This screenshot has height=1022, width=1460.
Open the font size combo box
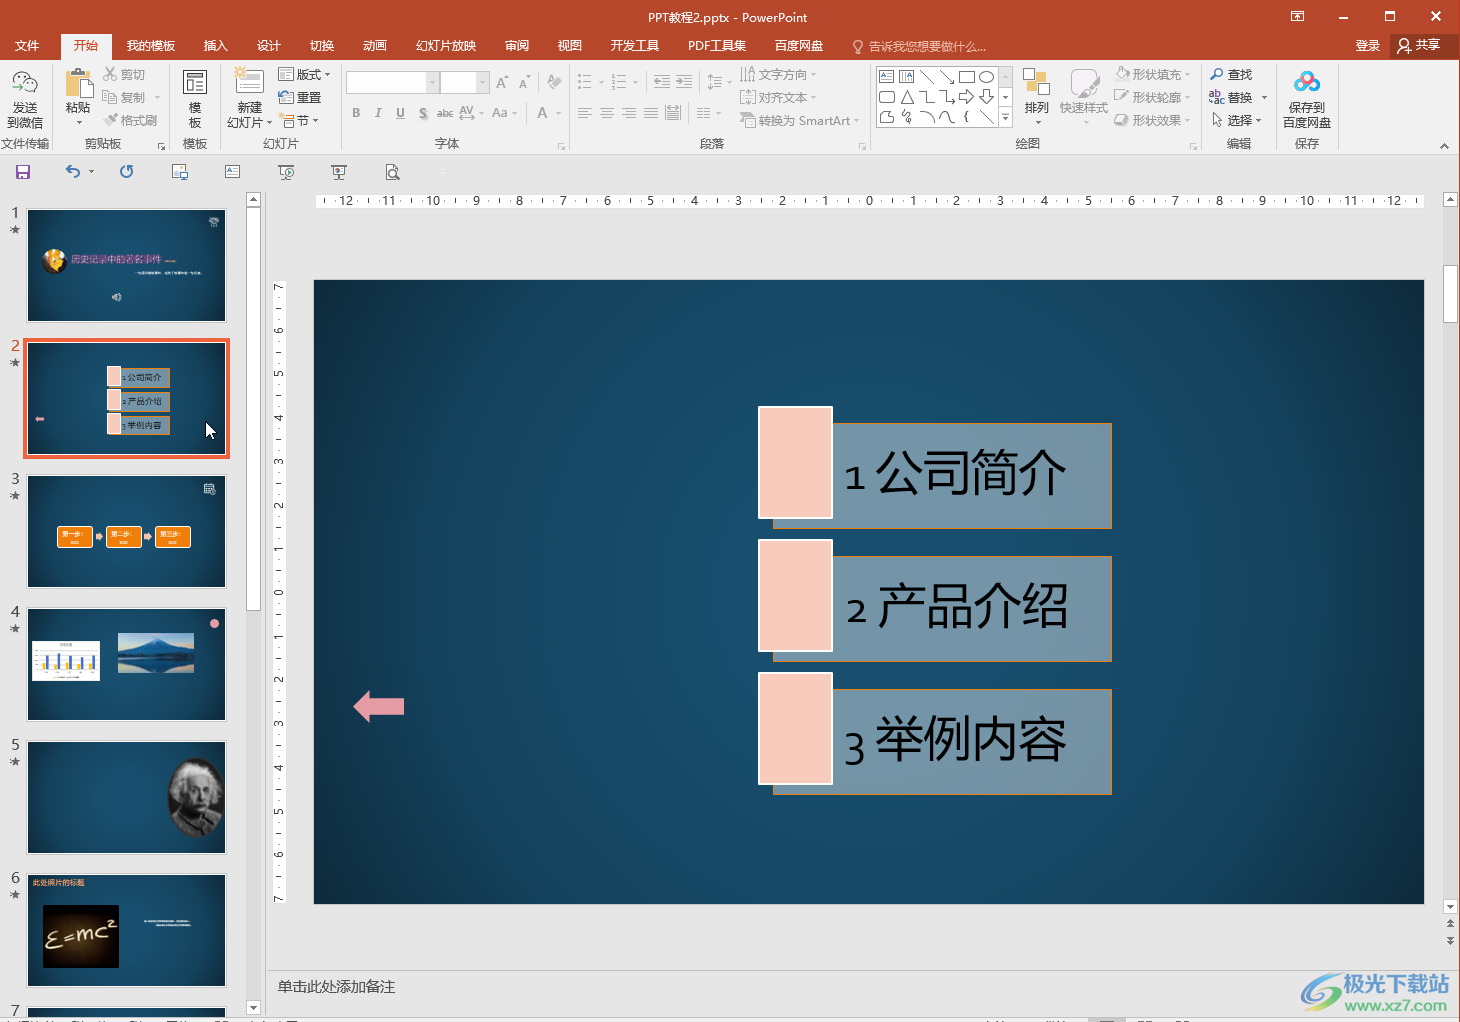point(465,82)
